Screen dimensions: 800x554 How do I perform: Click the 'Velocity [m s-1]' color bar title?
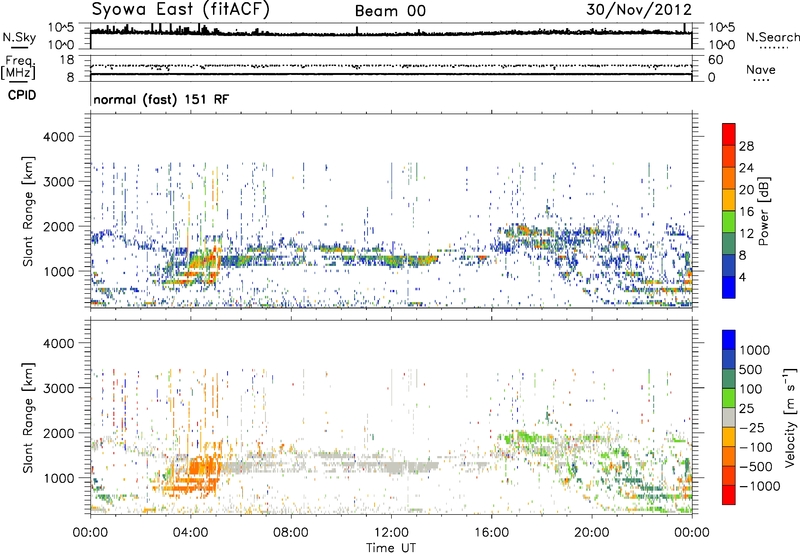point(790,417)
